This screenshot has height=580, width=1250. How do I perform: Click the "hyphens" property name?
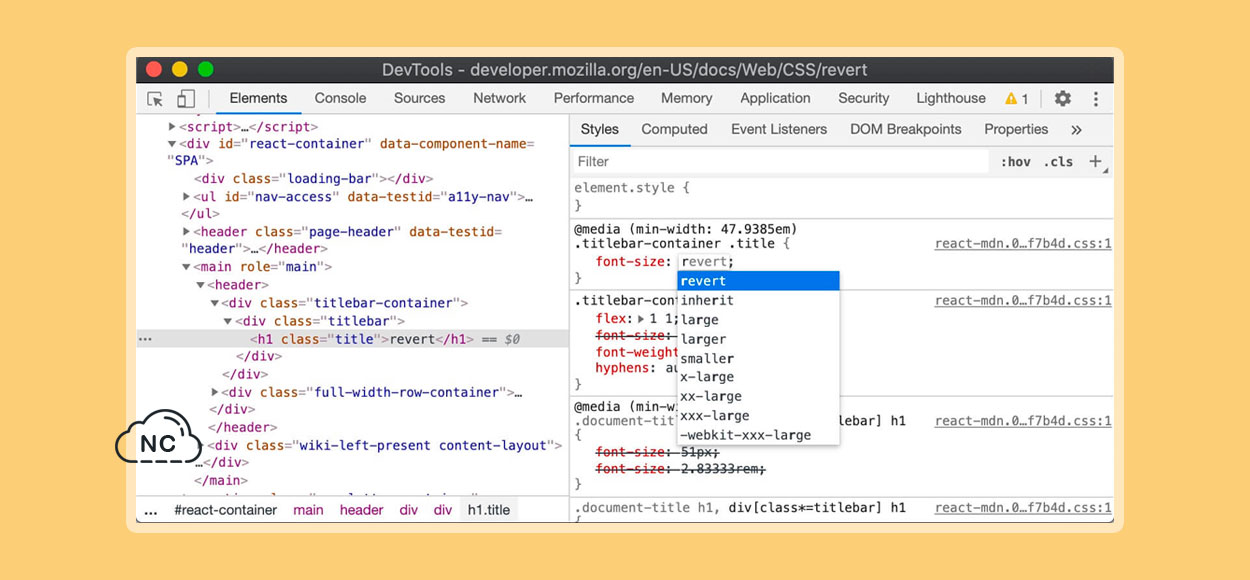pyautogui.click(x=623, y=368)
